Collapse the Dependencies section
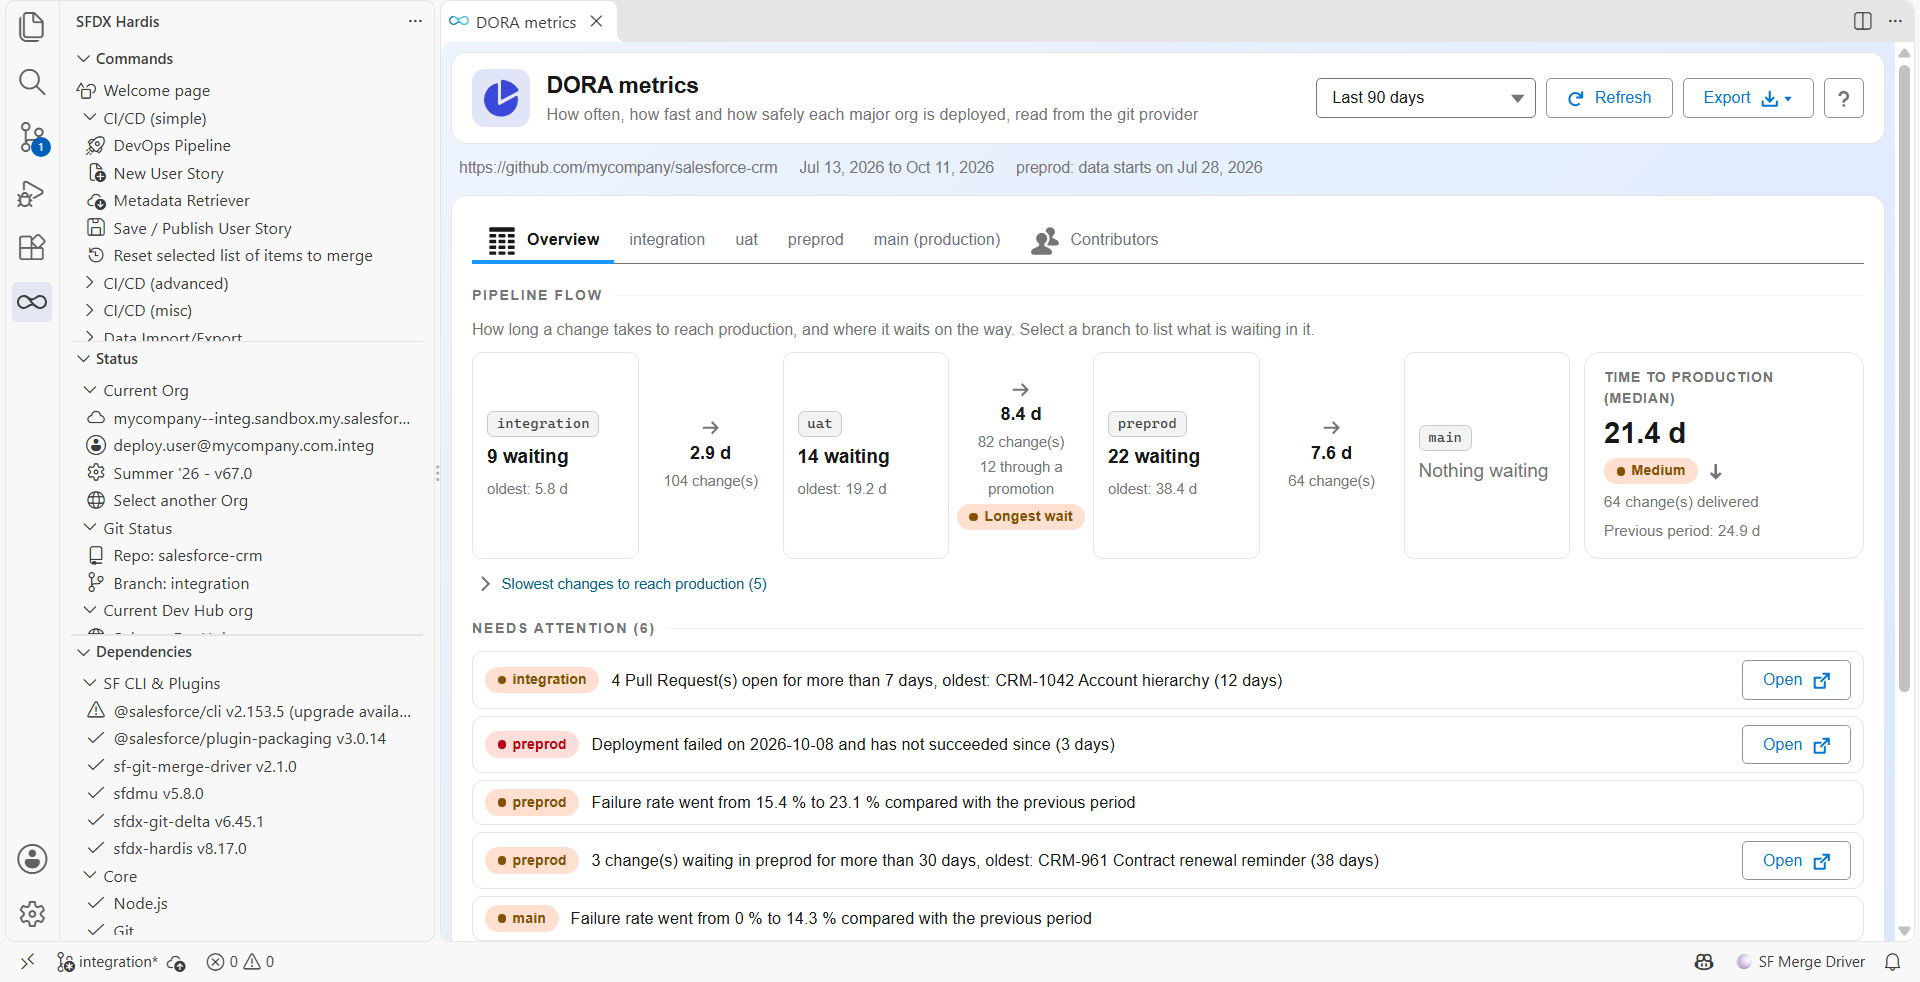Viewport: 1920px width, 982px height. click(143, 651)
